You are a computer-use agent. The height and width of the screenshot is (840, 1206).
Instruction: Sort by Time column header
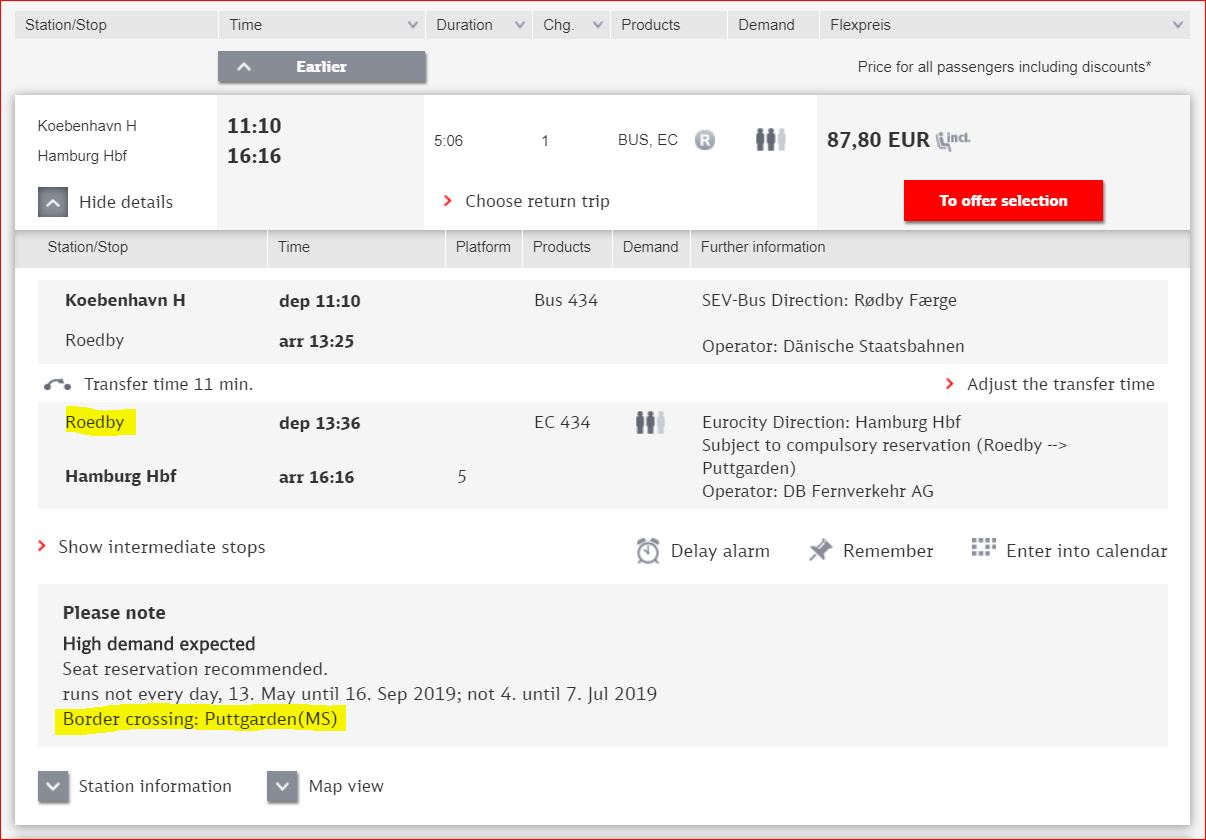[320, 25]
